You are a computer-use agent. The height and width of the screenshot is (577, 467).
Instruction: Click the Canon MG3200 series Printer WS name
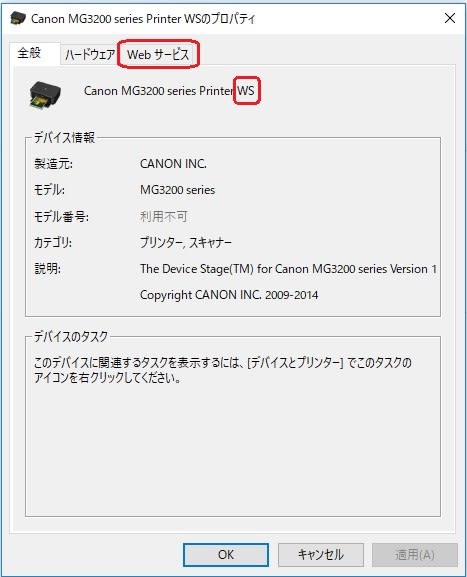169,91
